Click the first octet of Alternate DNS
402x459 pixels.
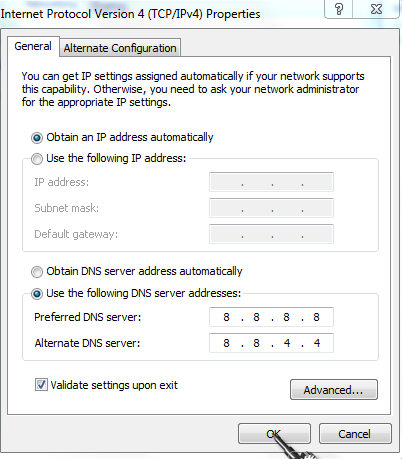pyautogui.click(x=226, y=343)
